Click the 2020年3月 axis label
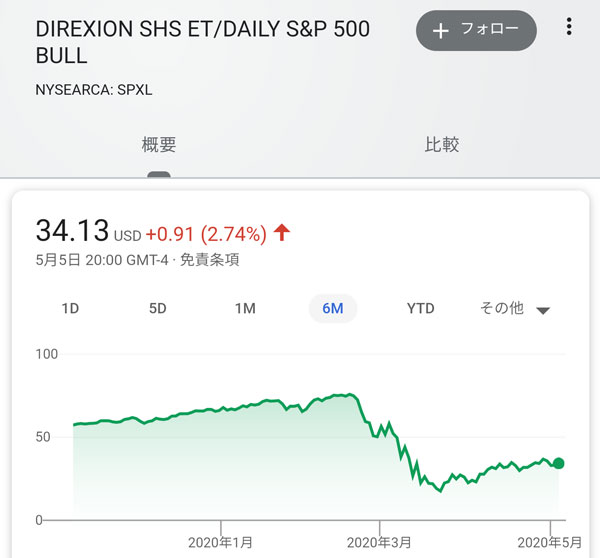Viewport: 600px width, 558px height. 380,542
